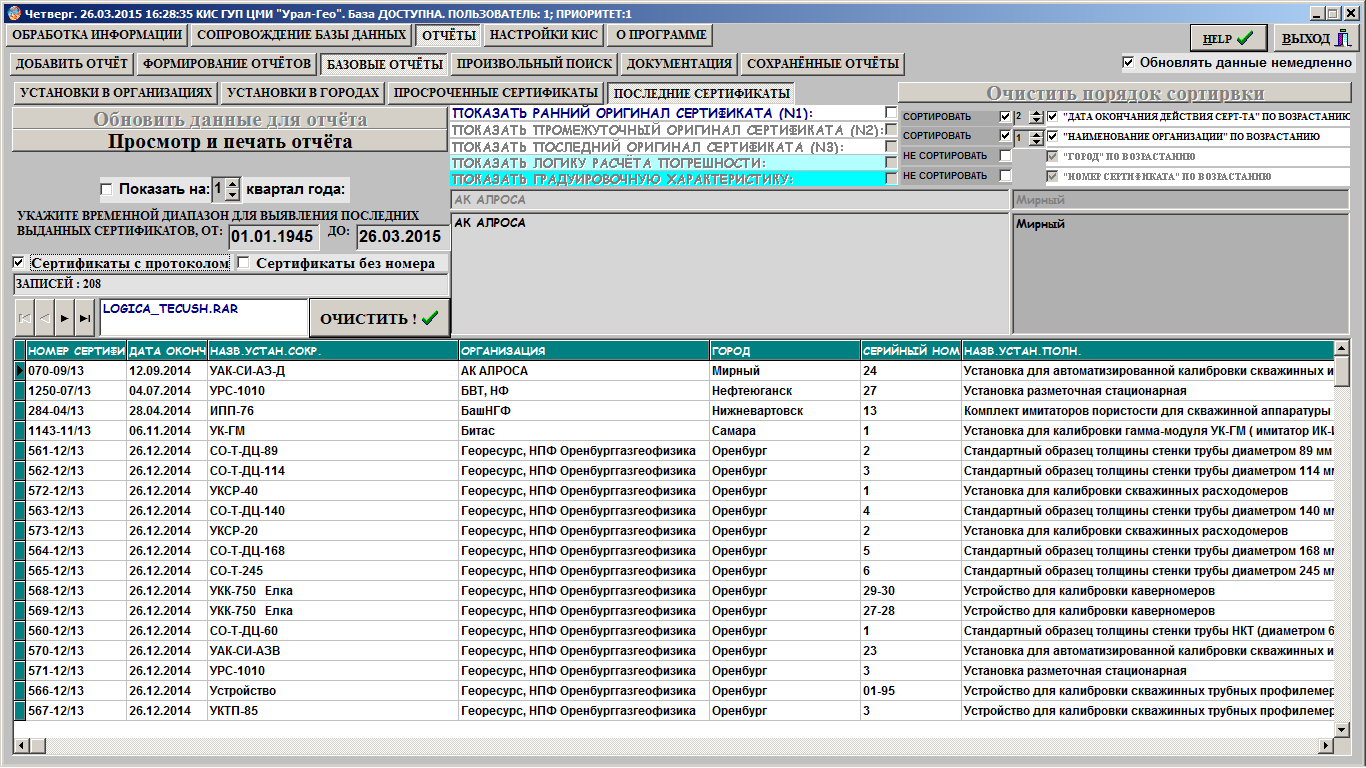Open the 'ОБРАБОТКА ИНФОРМАЦИИ' section
The image size is (1366, 768).
coord(97,35)
